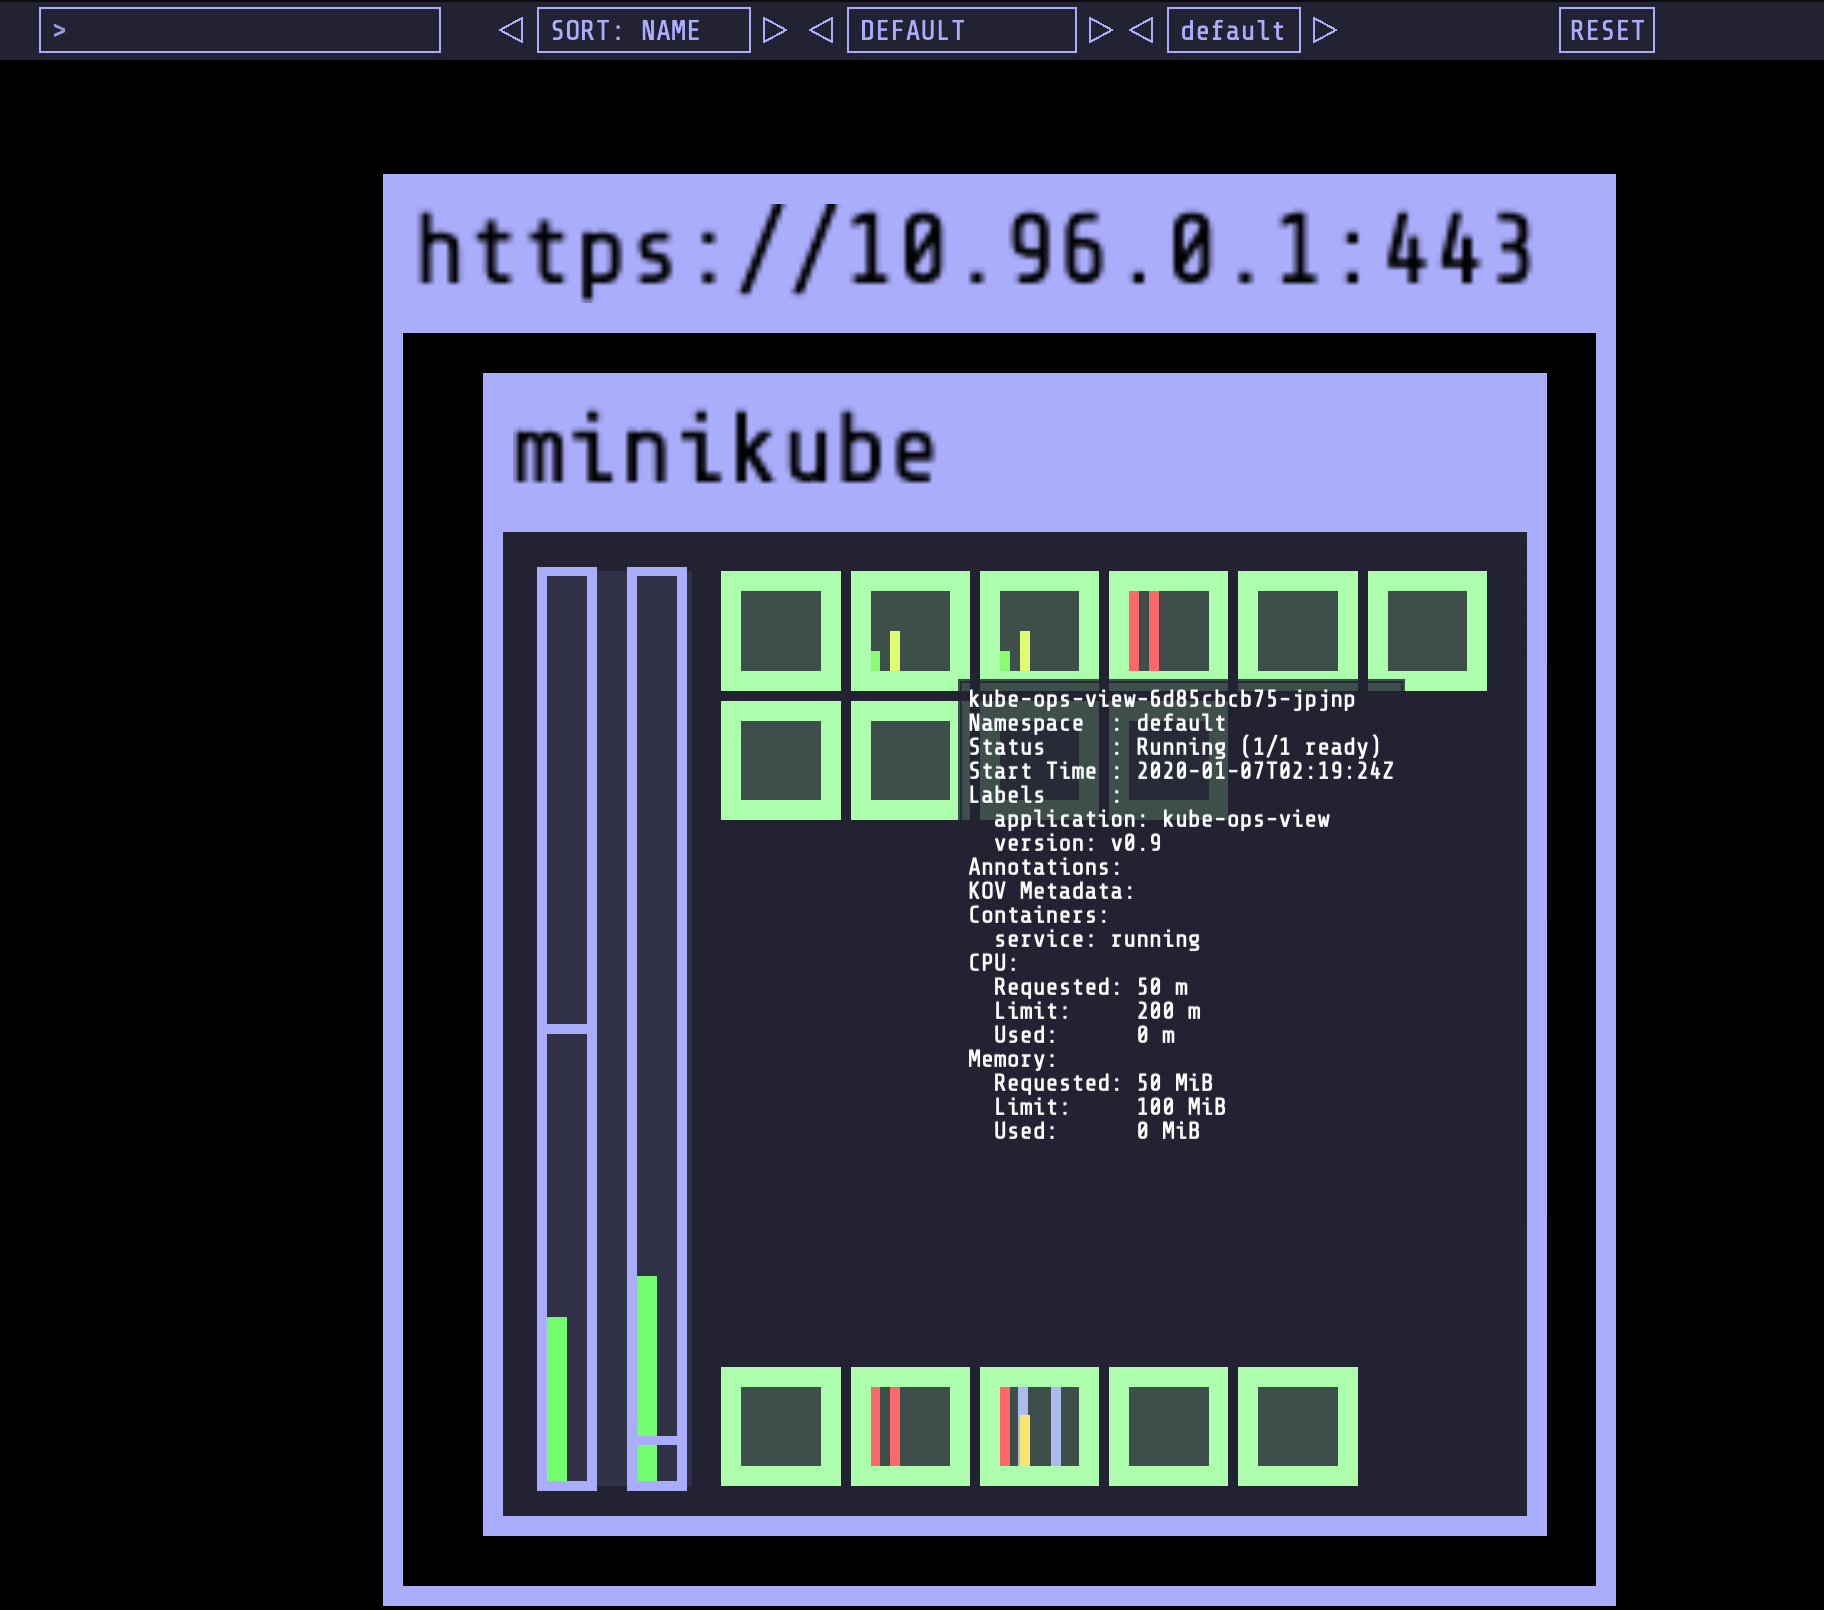Image resolution: width=1824 pixels, height=1610 pixels.
Task: Click right arrow after DEFAULT theme selector
Action: pyautogui.click(x=1100, y=30)
